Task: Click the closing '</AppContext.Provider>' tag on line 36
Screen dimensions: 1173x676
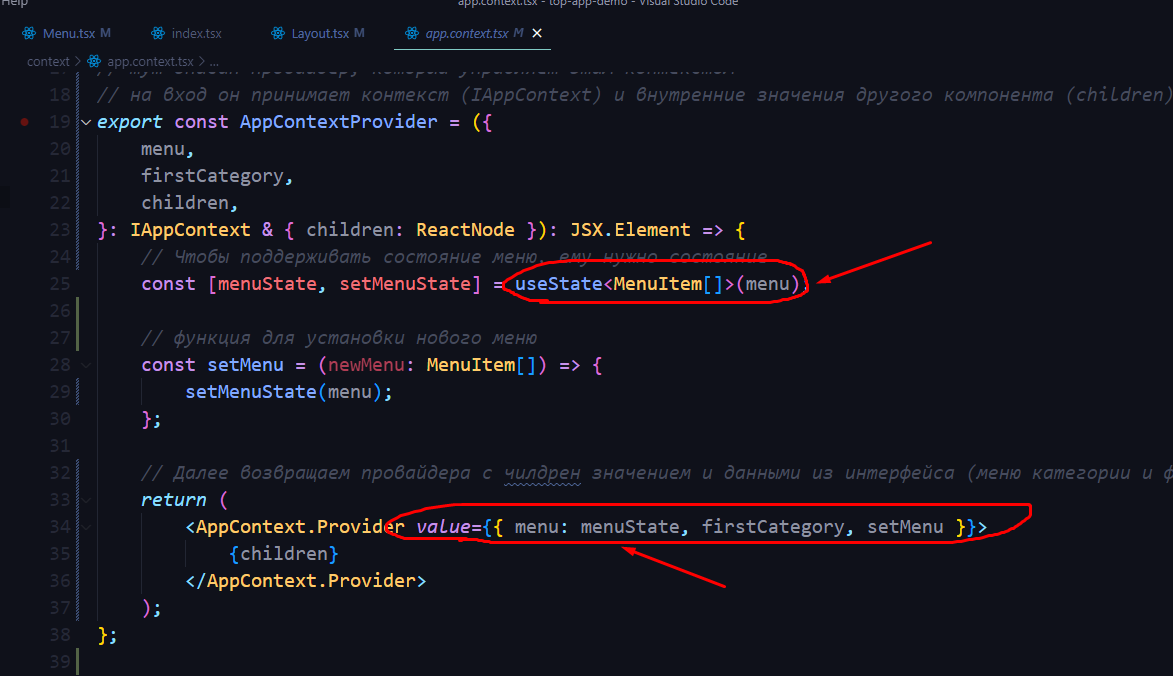Action: click(306, 580)
